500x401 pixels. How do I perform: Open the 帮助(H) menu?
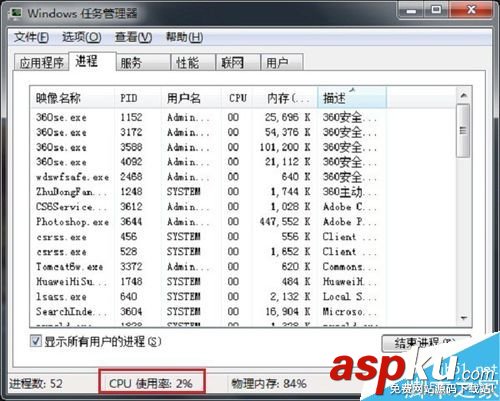point(184,37)
